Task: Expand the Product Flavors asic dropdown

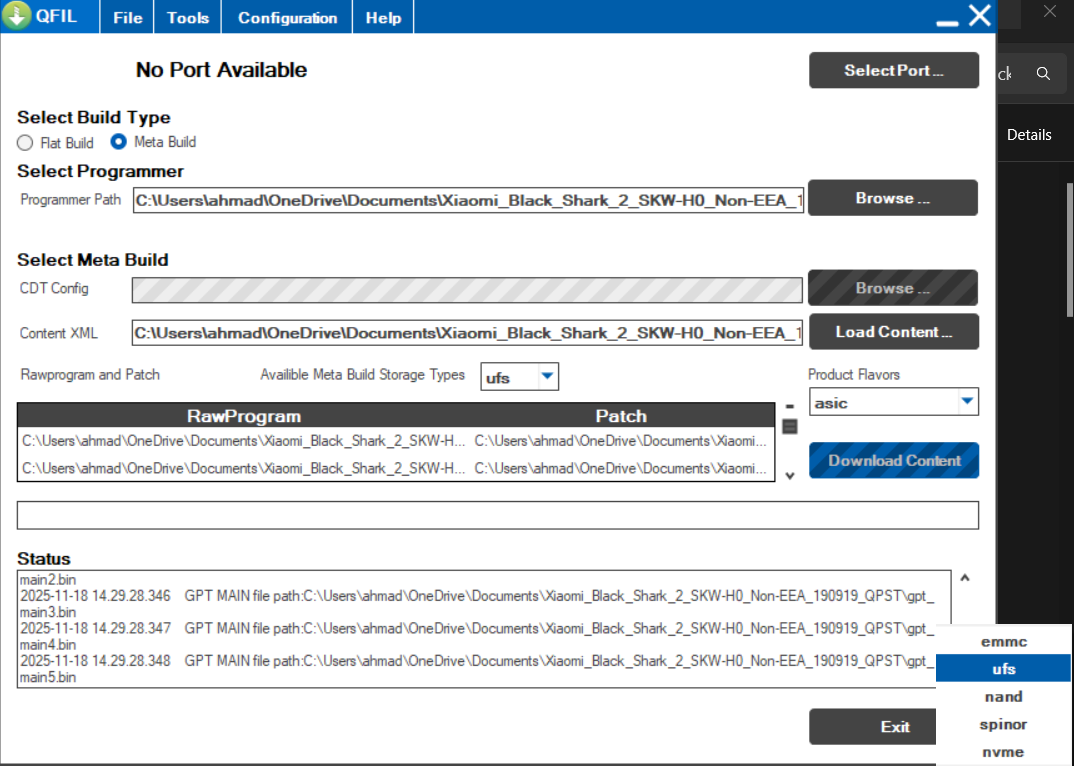Action: (x=966, y=402)
